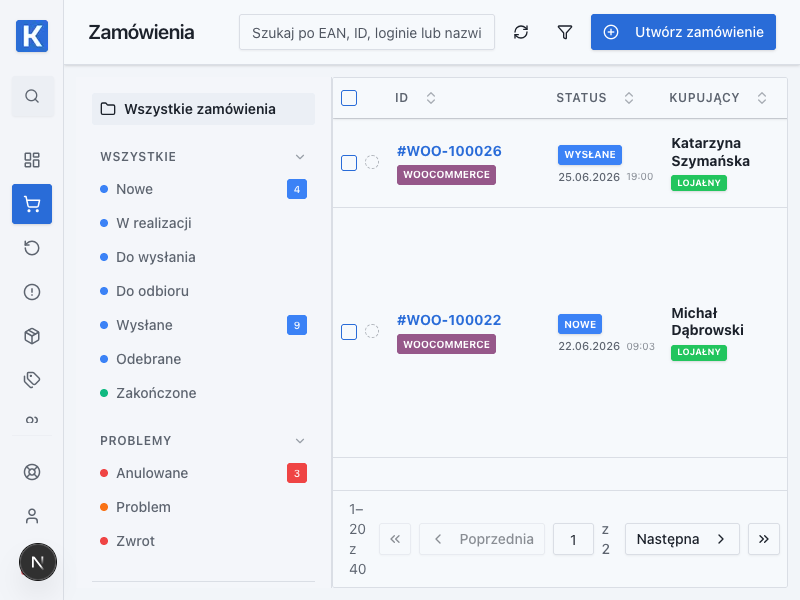Filter by Problem orders

[x=204, y=507]
